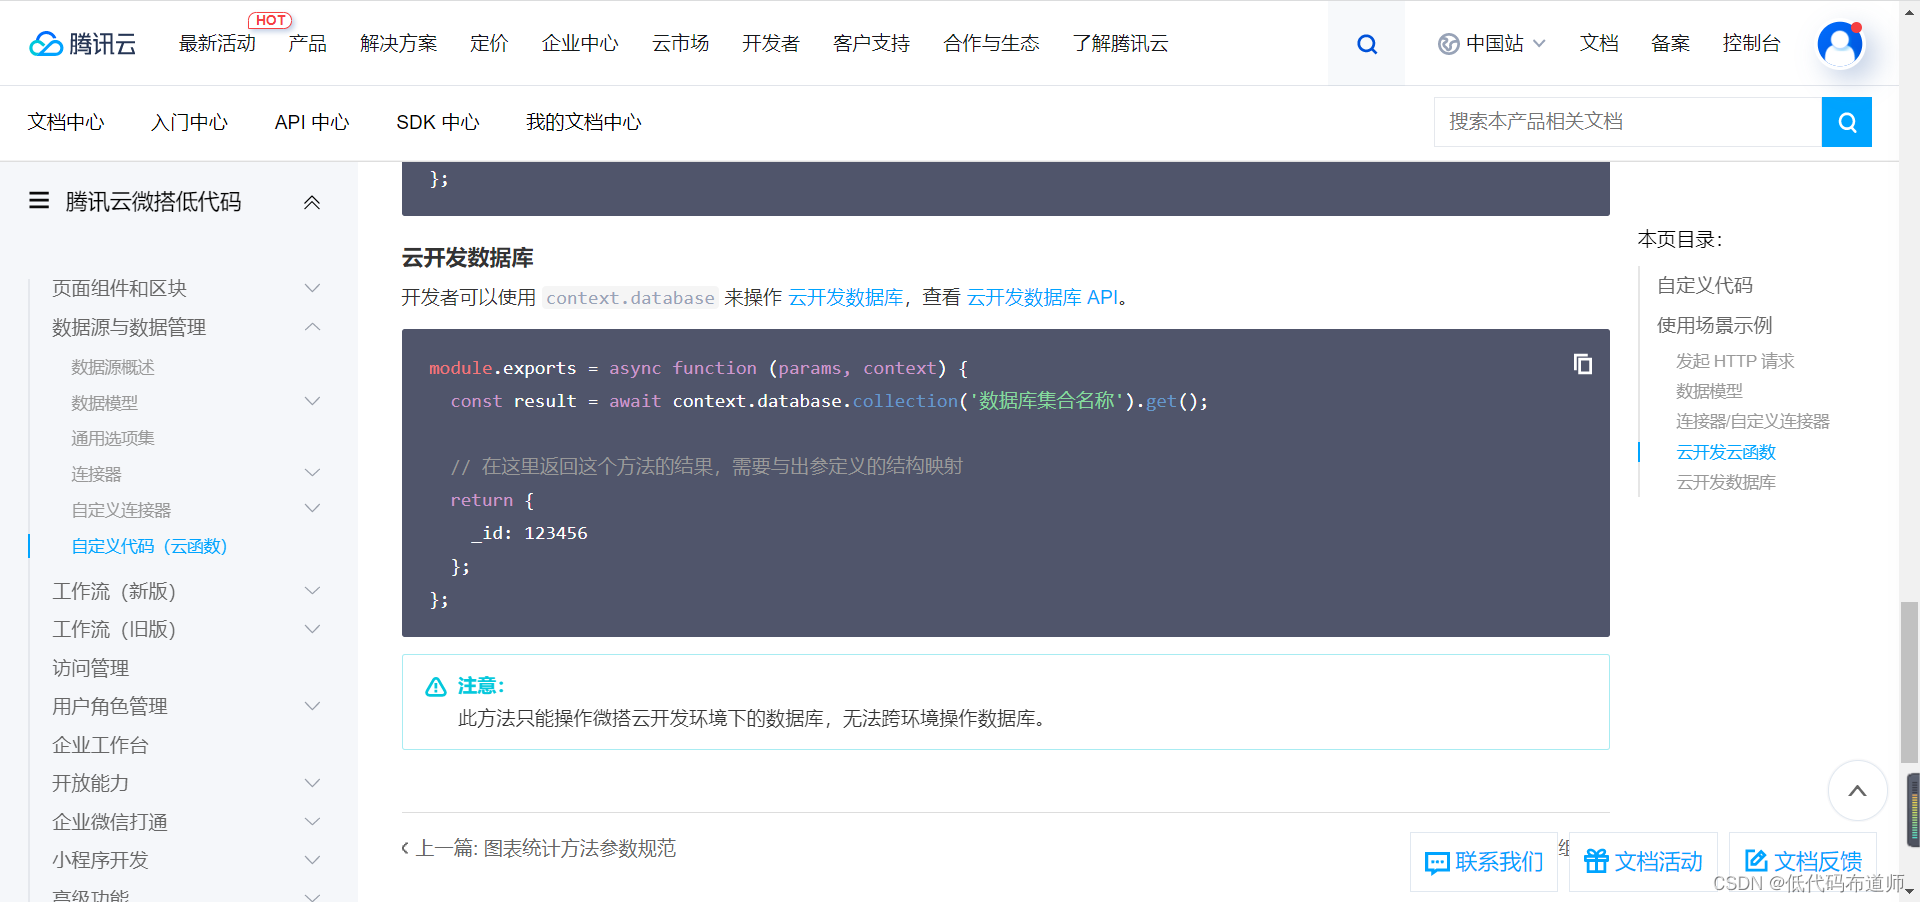Switch to the SDK 中心 tab

tap(438, 122)
